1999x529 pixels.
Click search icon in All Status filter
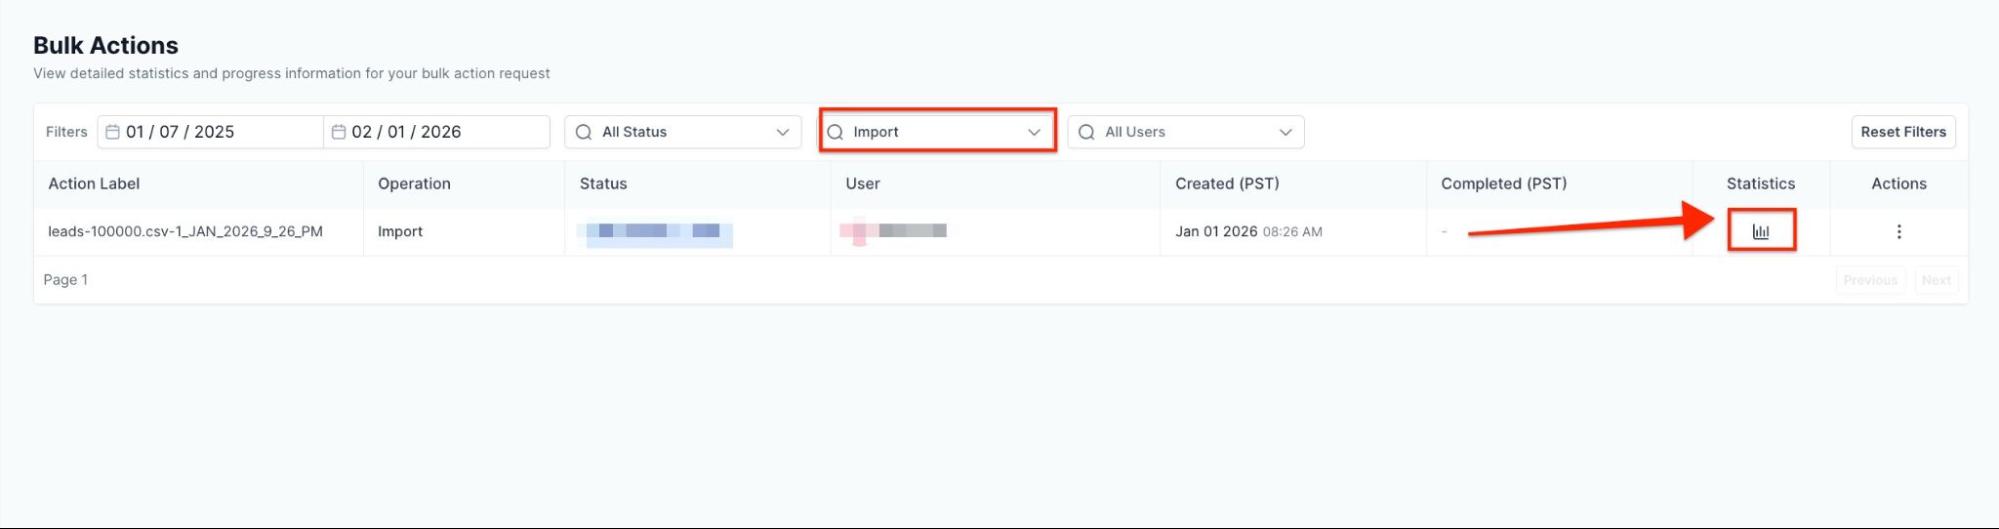(x=584, y=132)
